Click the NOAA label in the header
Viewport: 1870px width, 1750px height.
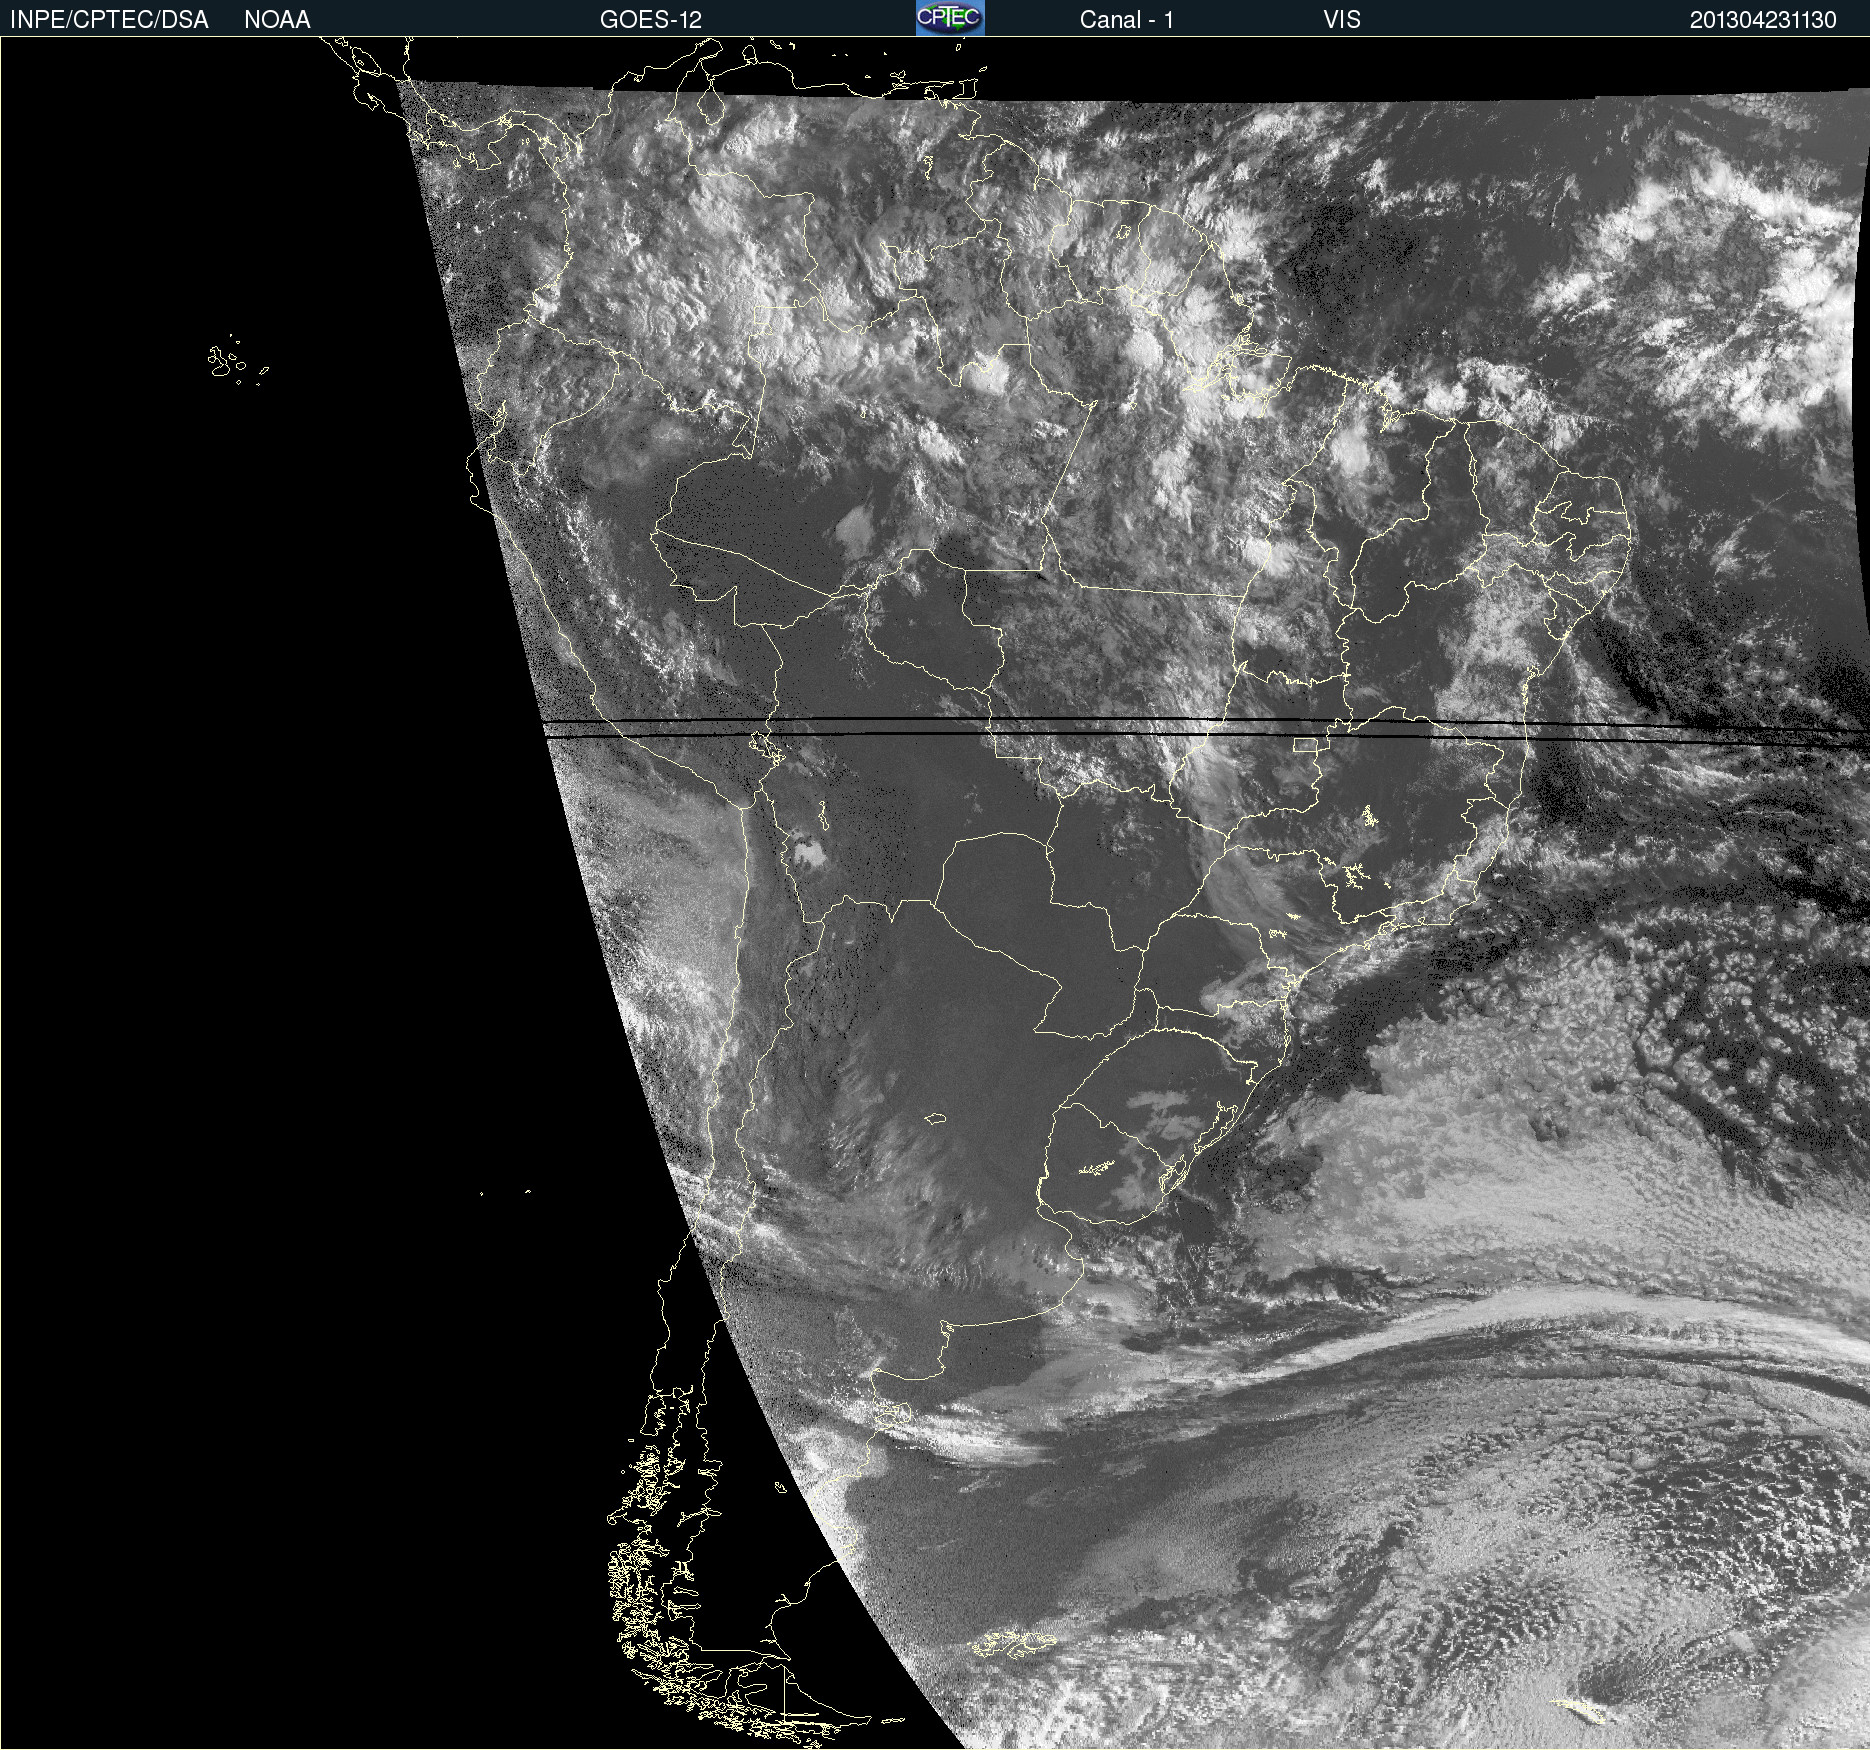coord(277,20)
